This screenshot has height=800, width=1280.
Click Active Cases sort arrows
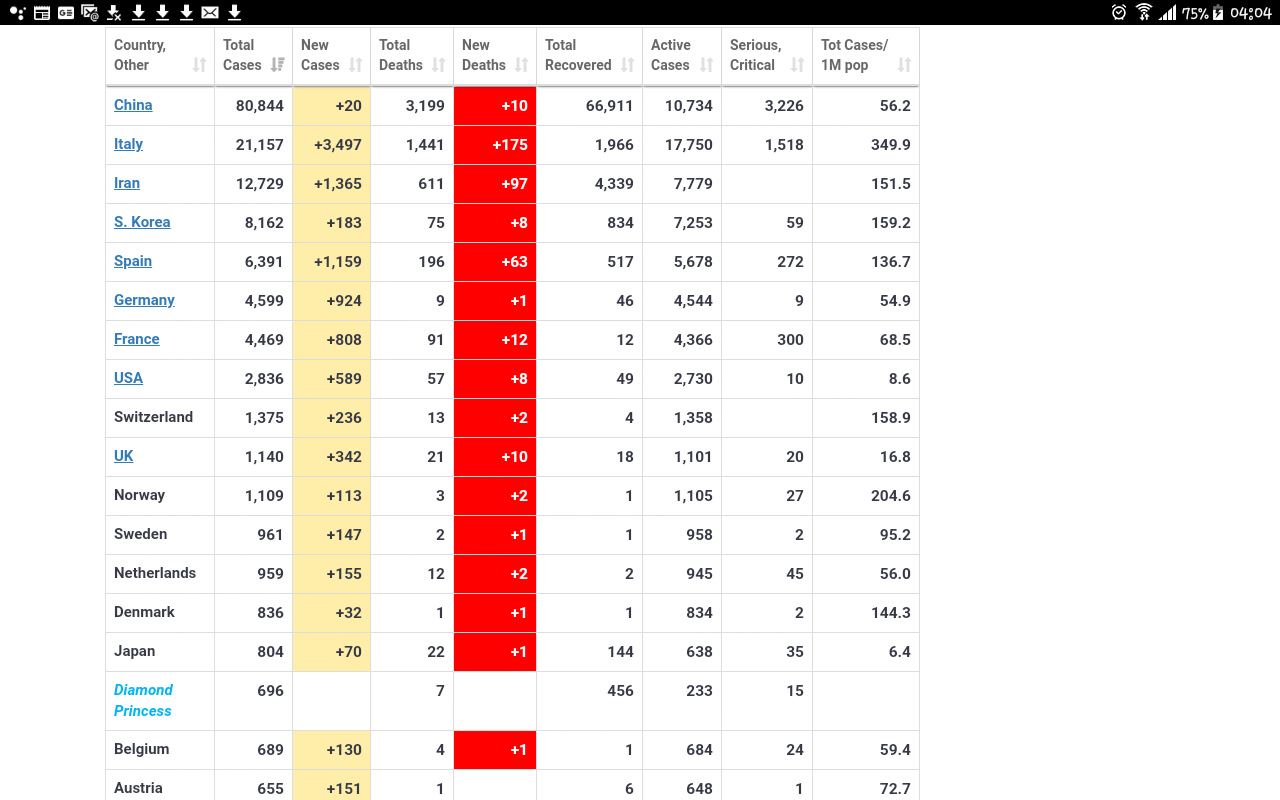[x=707, y=65]
